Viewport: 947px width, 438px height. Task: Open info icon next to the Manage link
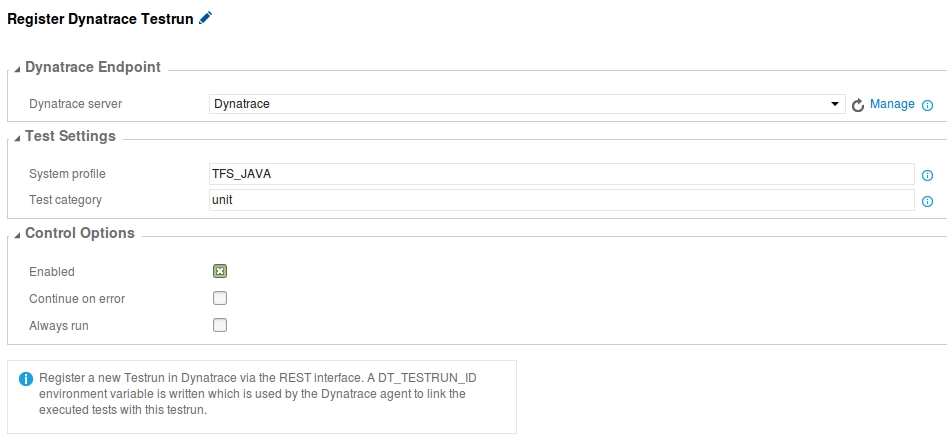pos(928,106)
